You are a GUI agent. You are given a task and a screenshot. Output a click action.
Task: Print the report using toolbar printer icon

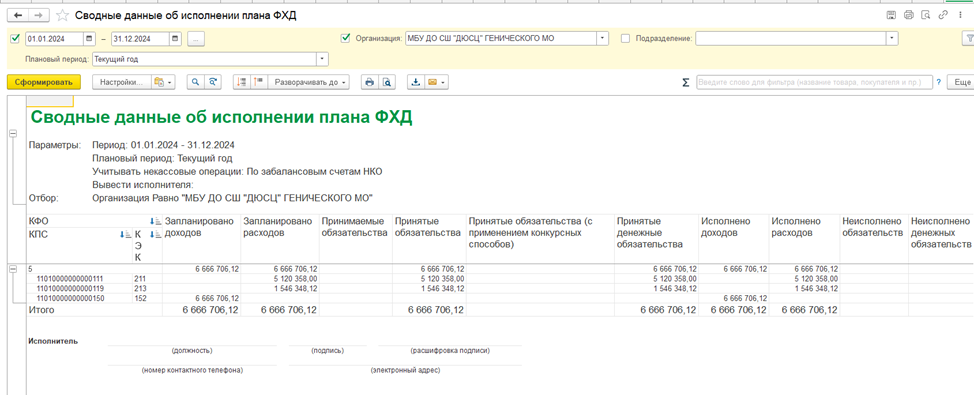(x=370, y=82)
